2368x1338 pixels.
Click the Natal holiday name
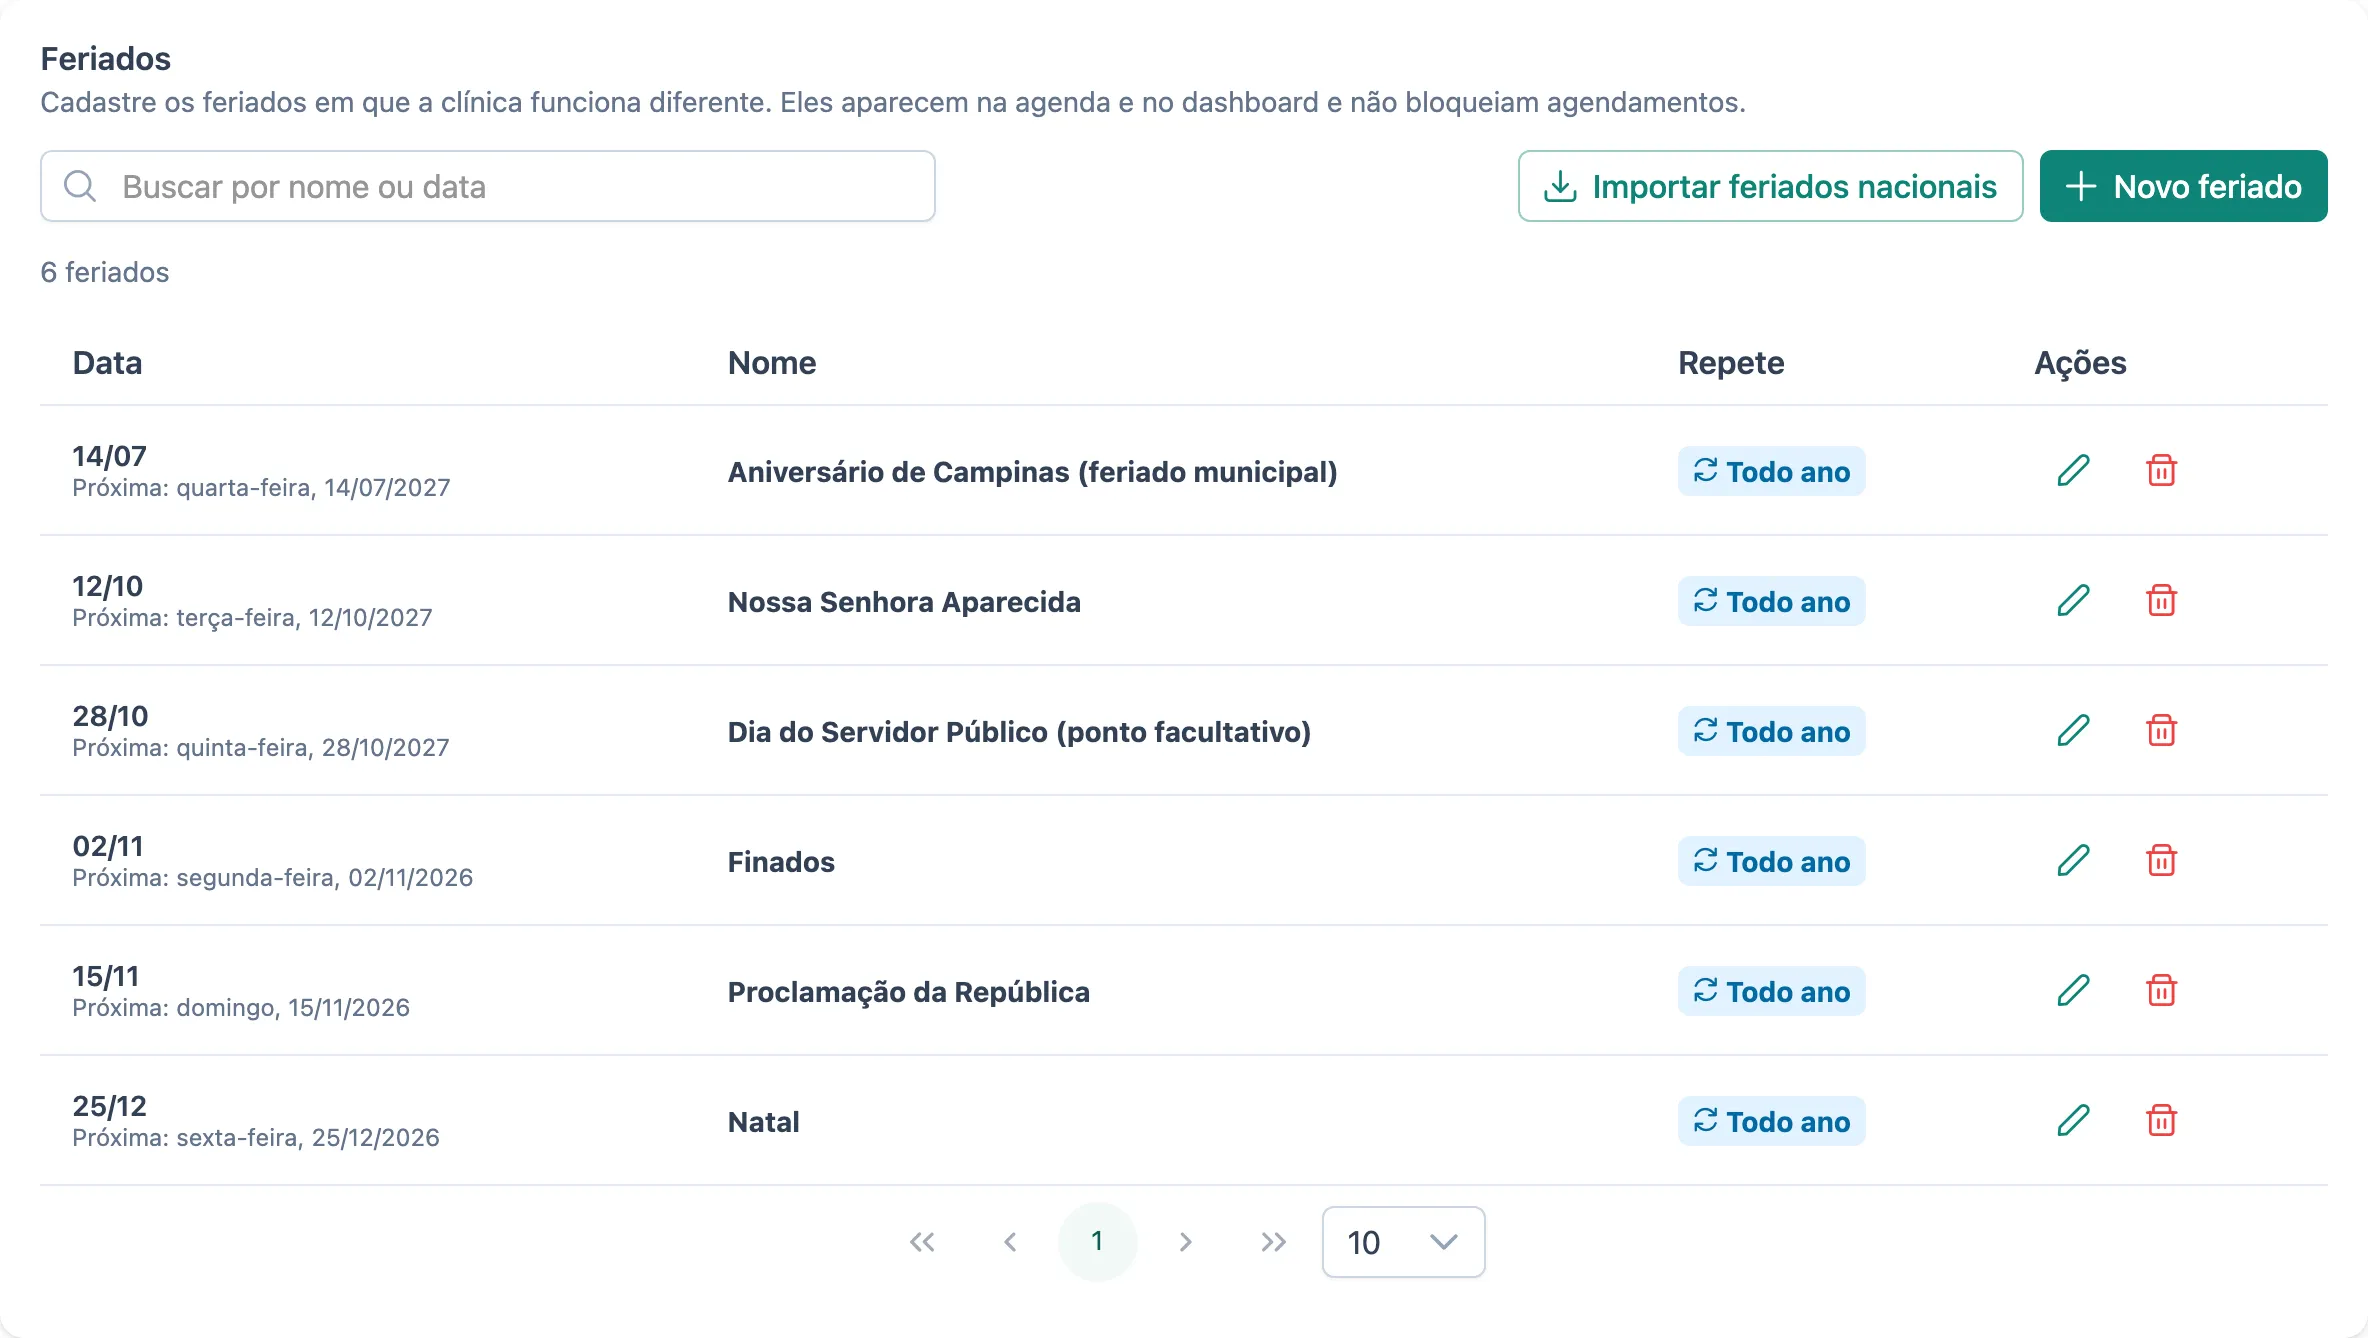click(x=763, y=1122)
